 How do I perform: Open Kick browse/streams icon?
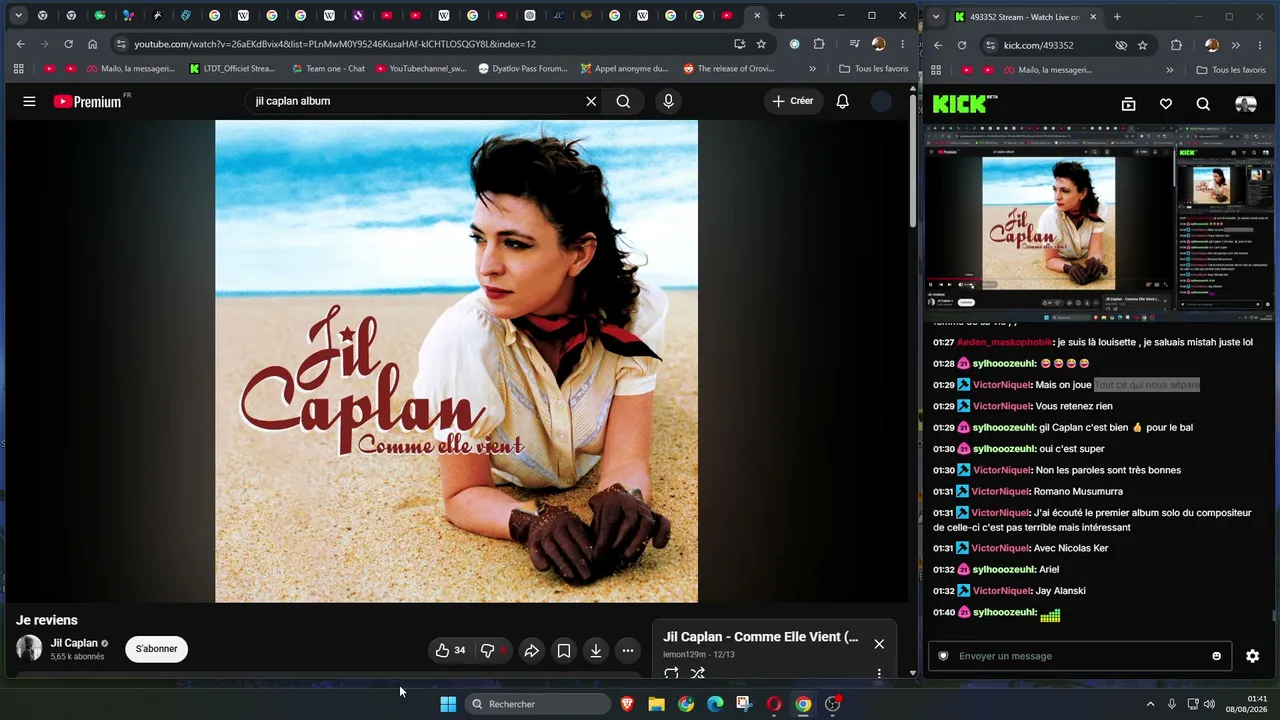pos(1128,104)
